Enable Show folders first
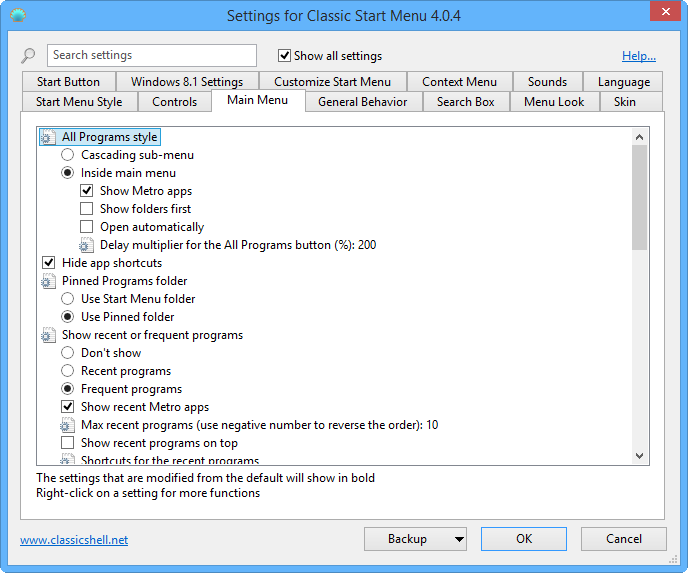This screenshot has height=573, width=688. tap(86, 209)
